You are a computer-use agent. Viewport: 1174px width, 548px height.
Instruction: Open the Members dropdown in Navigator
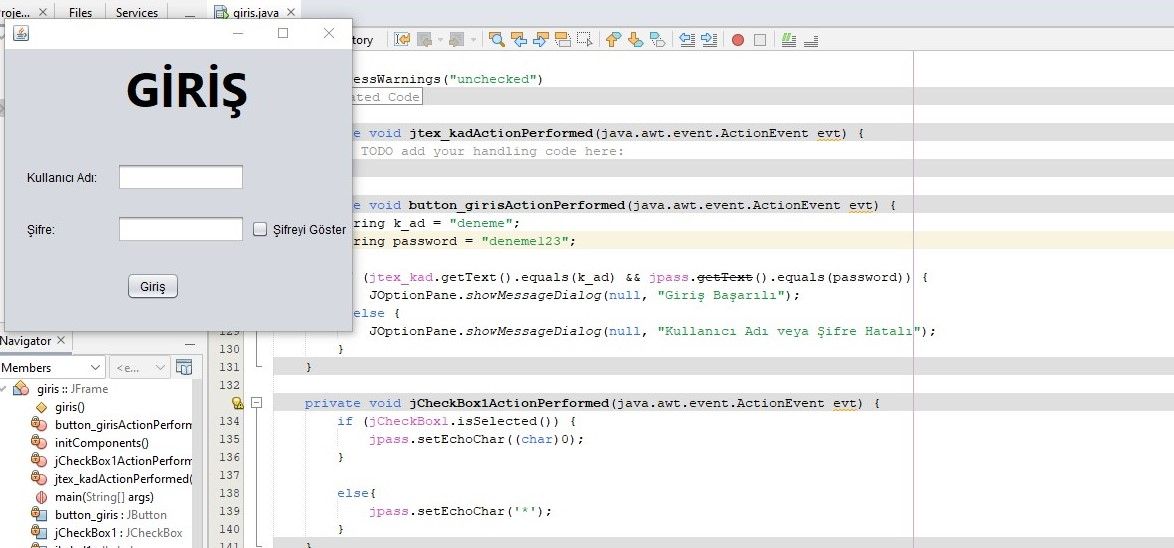52,368
